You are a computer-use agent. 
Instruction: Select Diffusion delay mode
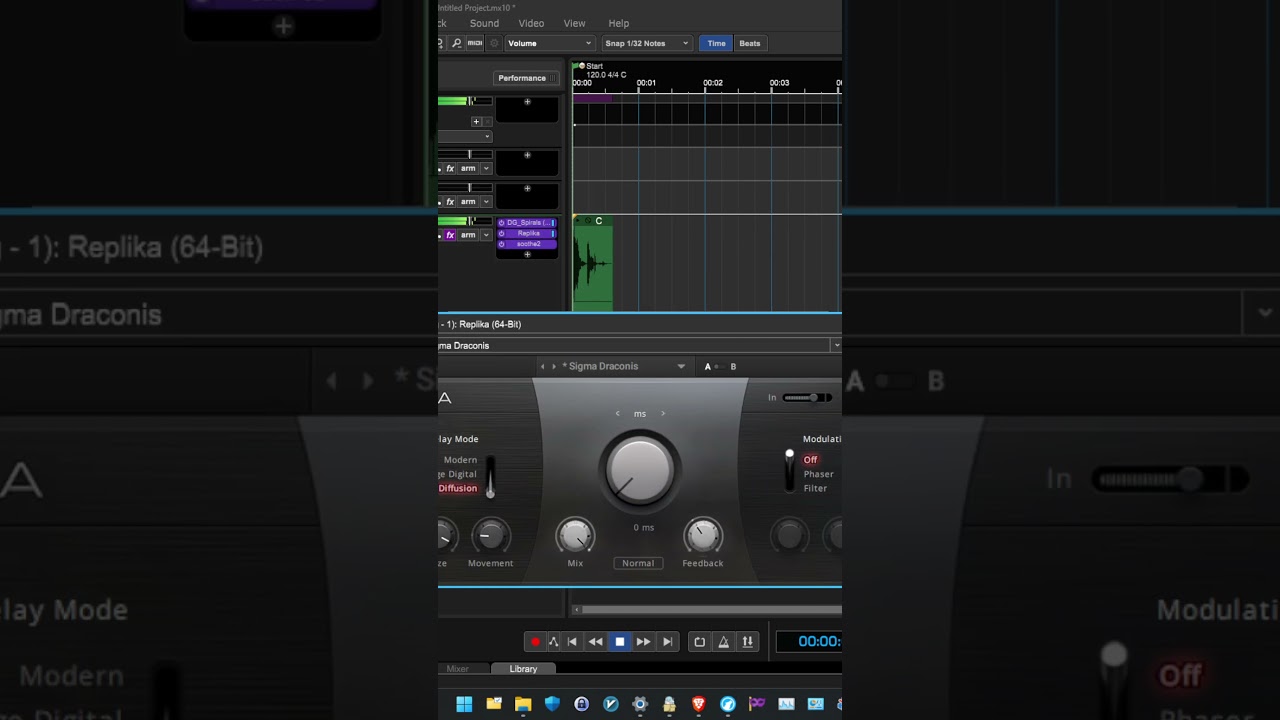[458, 488]
